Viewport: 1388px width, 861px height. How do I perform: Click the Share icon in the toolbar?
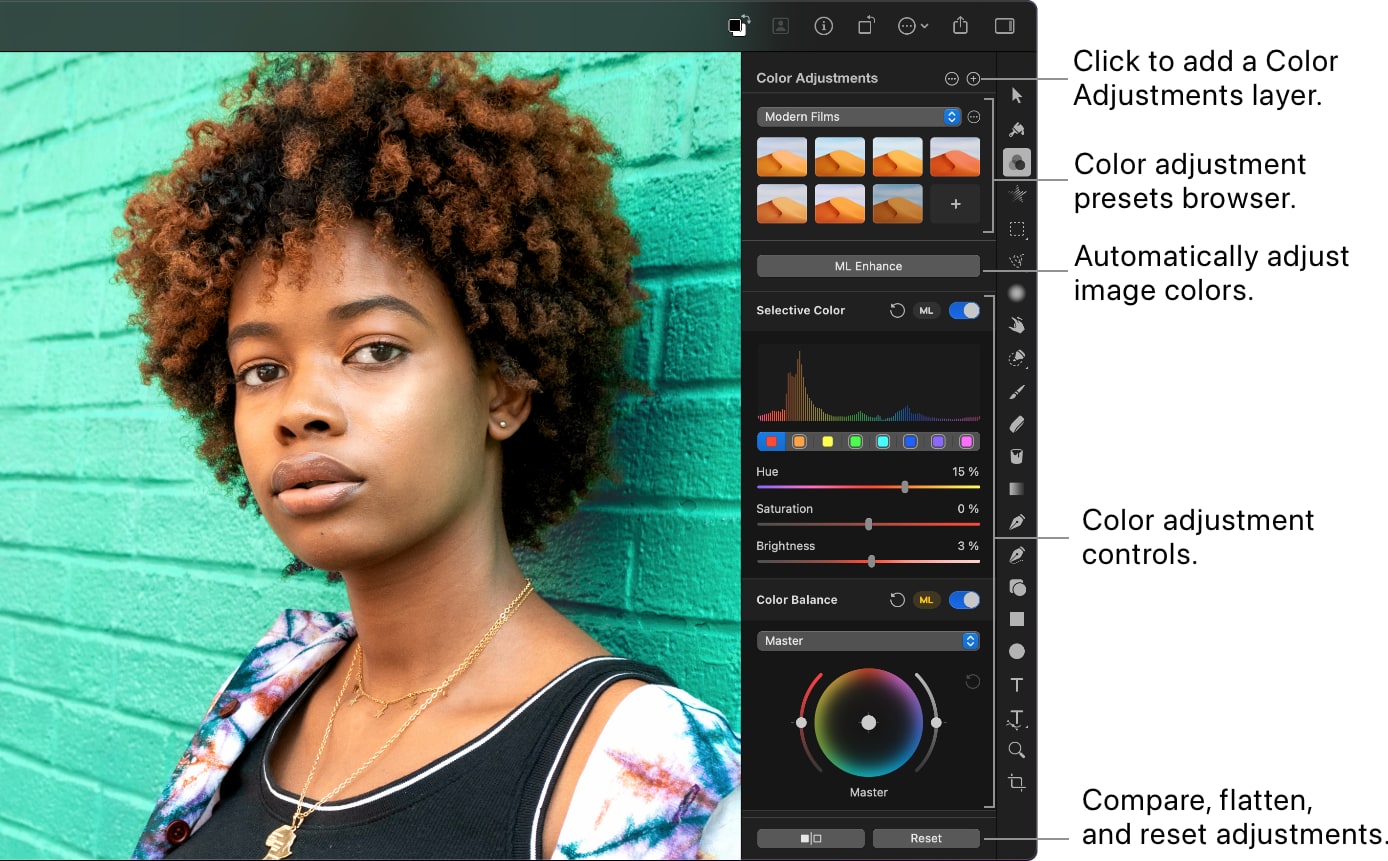click(x=960, y=26)
